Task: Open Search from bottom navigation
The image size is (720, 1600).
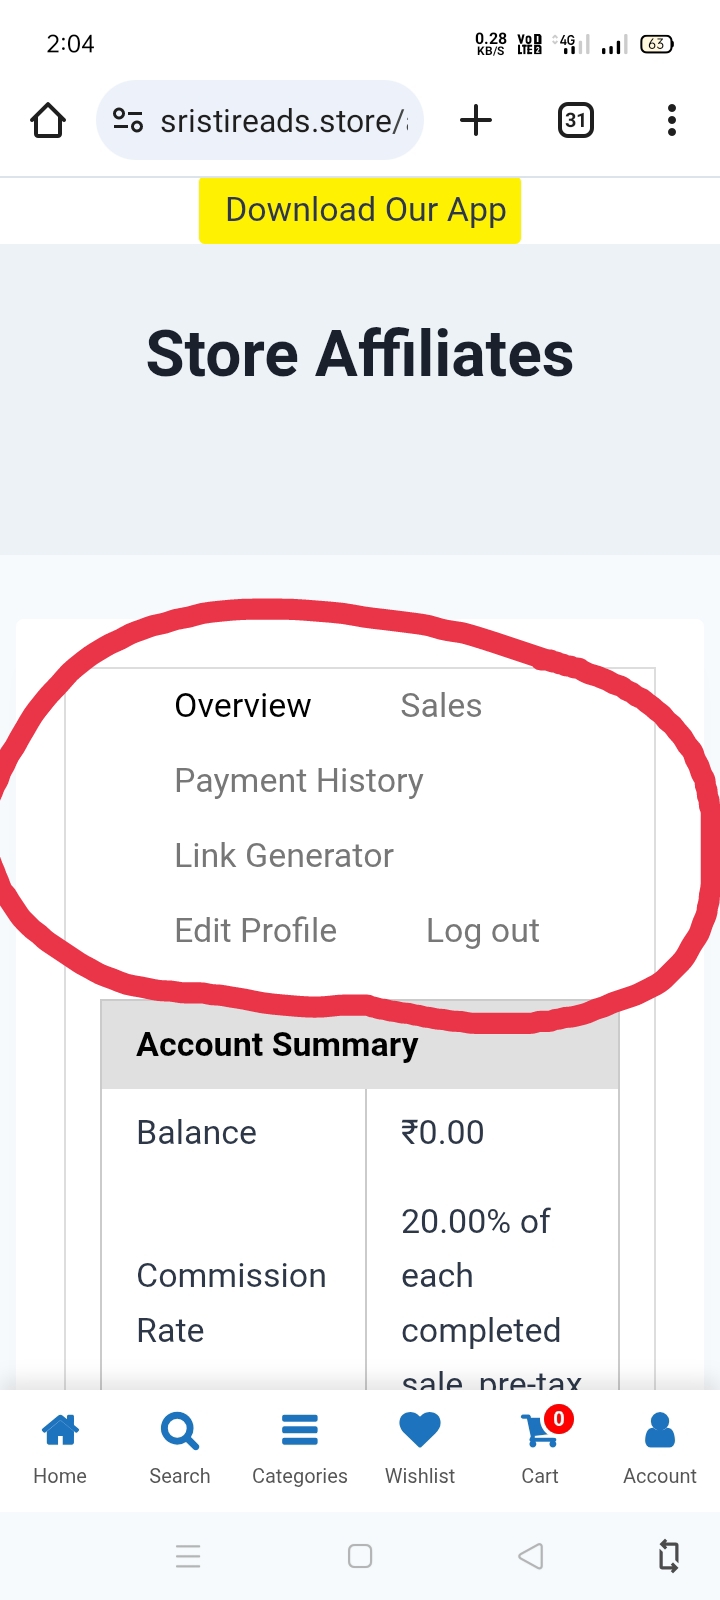Action: [180, 1449]
